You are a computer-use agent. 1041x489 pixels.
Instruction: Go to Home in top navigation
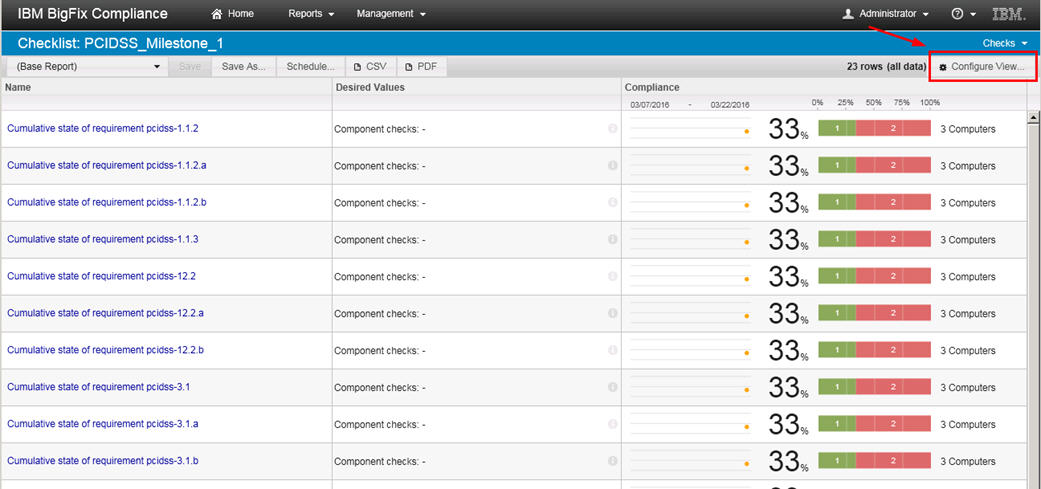point(232,14)
